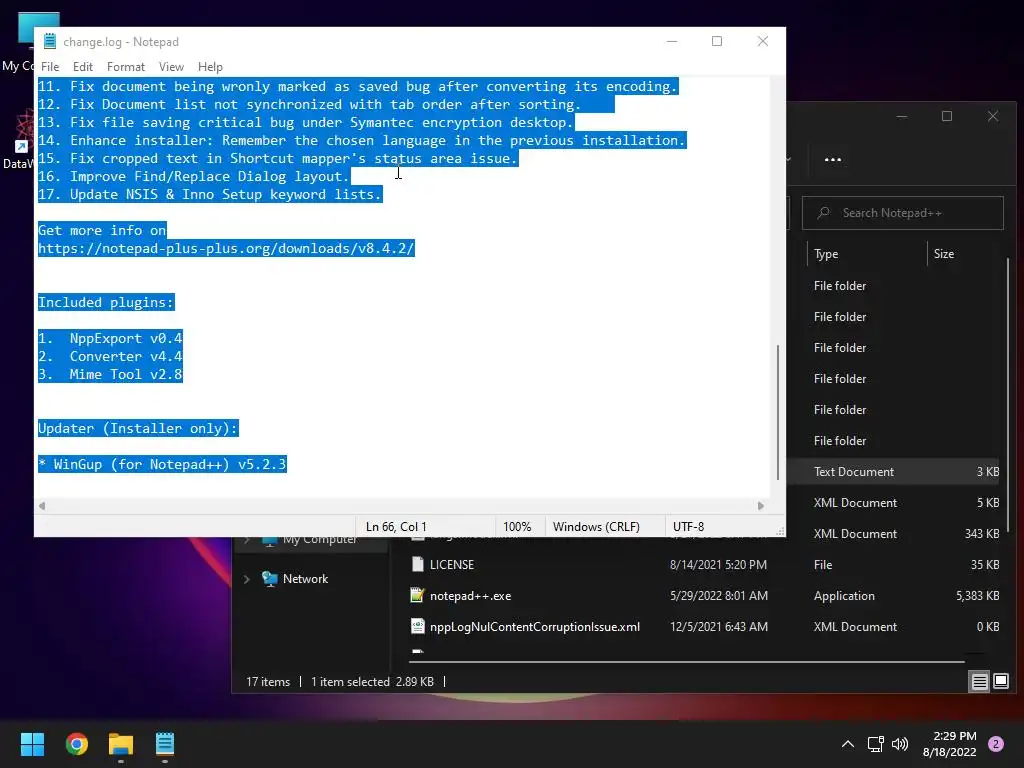Click the volume speaker icon
The height and width of the screenshot is (768, 1024).
coord(900,744)
